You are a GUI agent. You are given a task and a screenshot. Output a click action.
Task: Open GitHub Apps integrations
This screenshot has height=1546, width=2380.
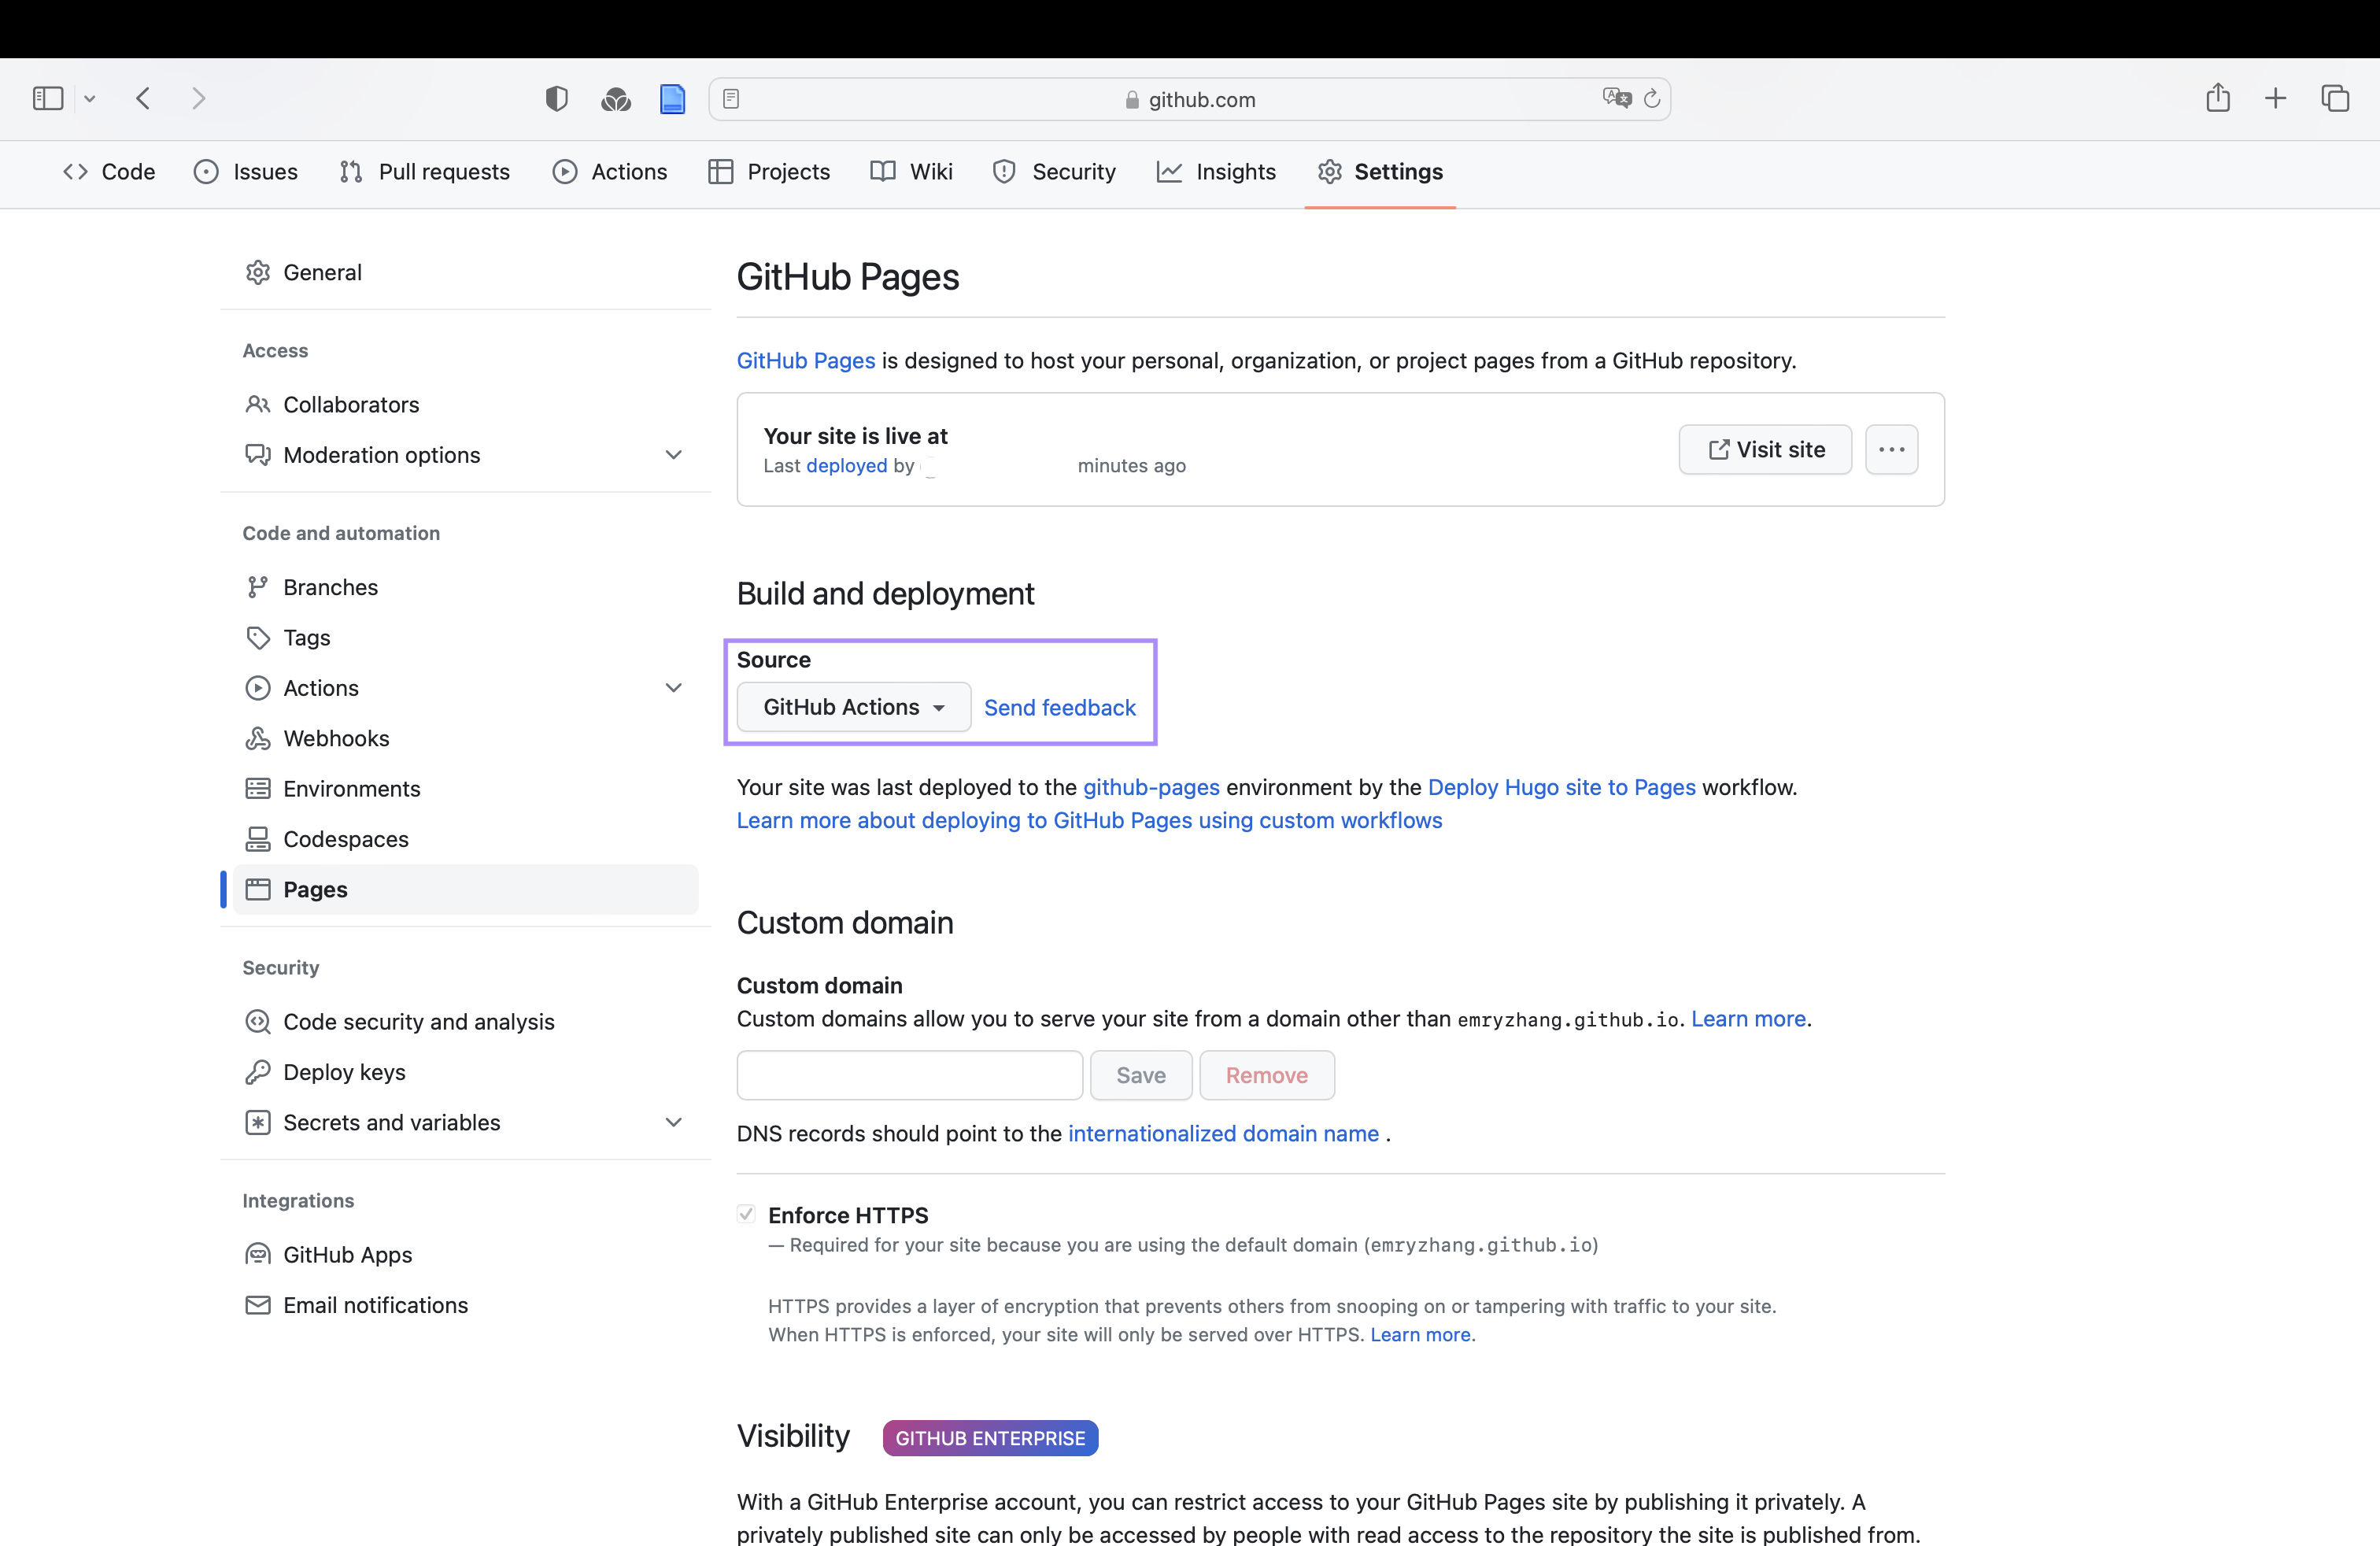[x=465, y=1255]
